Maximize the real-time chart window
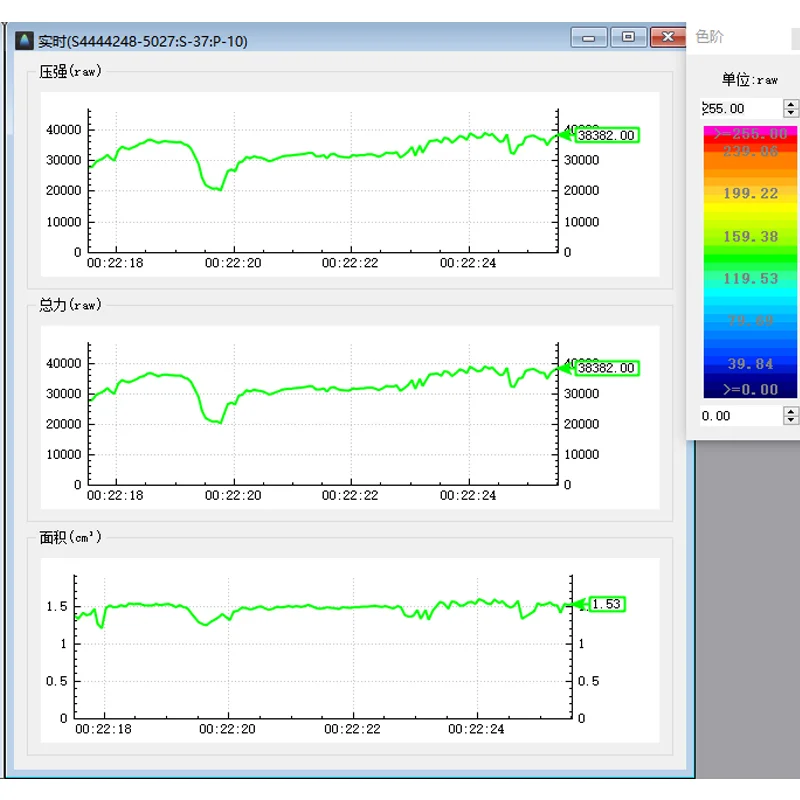The image size is (800, 800). (629, 37)
